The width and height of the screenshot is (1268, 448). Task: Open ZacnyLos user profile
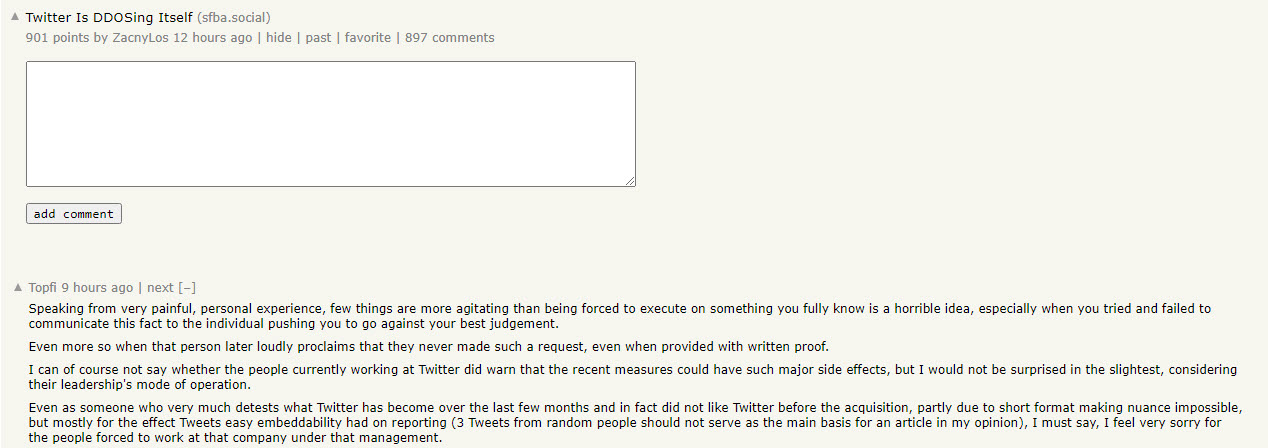pyautogui.click(x=138, y=38)
